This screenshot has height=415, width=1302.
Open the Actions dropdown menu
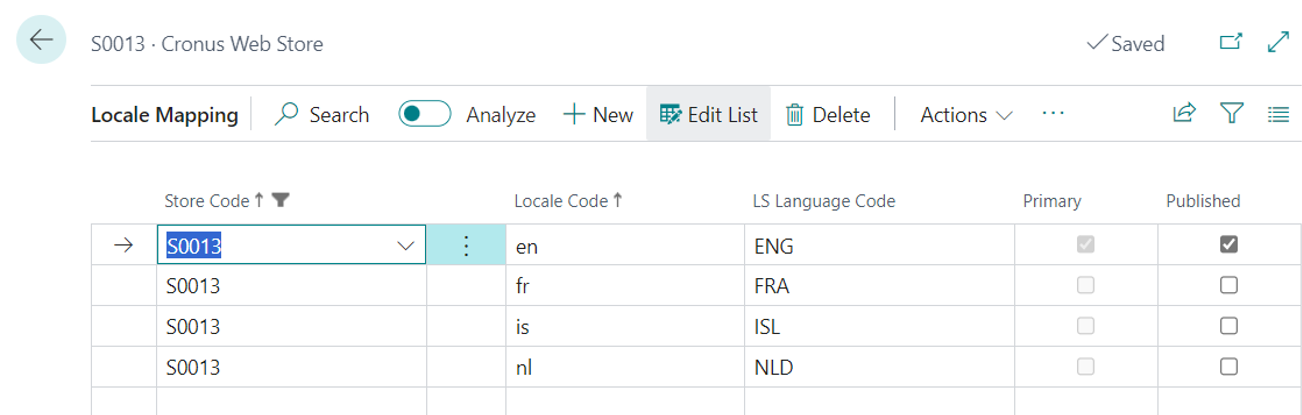click(x=965, y=115)
